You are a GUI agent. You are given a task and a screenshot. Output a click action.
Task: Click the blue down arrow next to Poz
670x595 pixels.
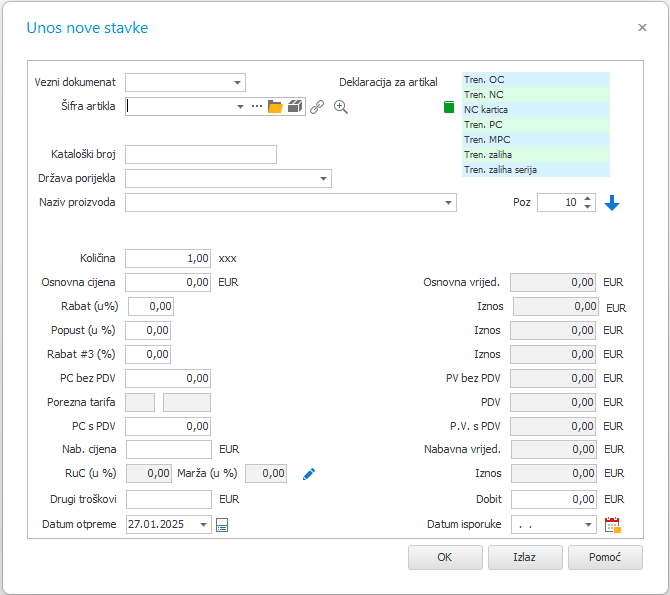pos(611,203)
